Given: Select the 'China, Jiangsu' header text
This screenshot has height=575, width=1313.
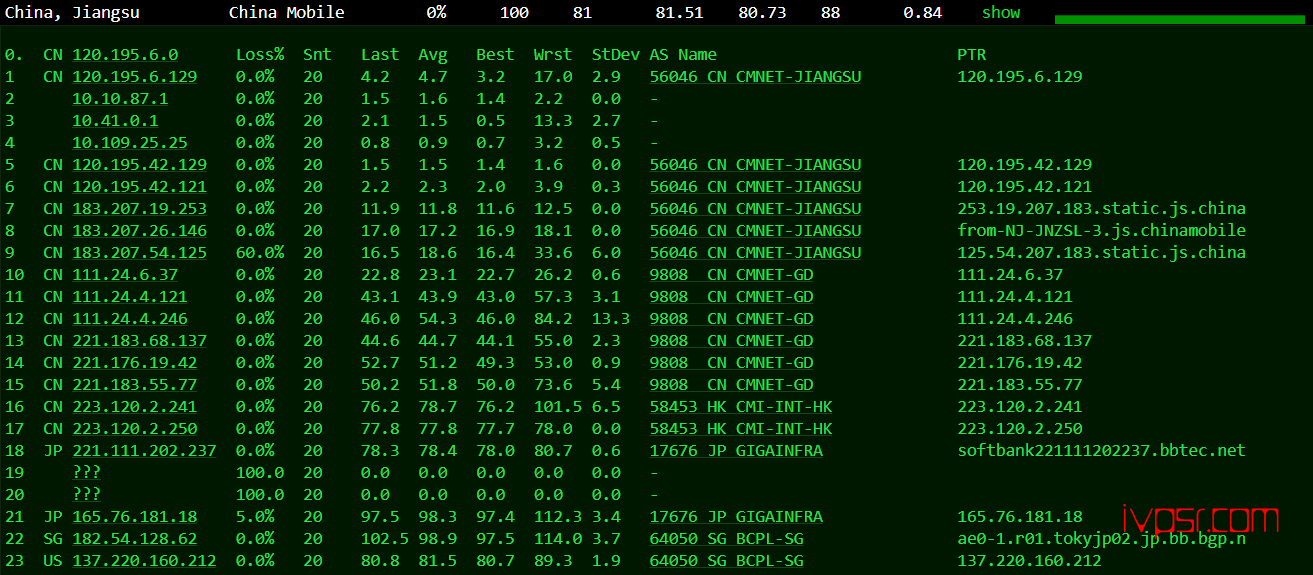Looking at the screenshot, I should (x=72, y=13).
